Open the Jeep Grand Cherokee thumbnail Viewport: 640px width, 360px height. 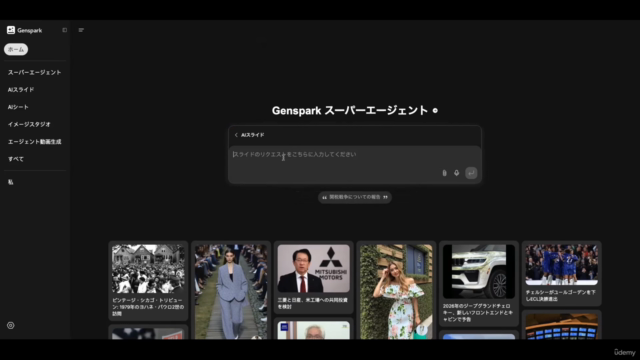(479, 271)
